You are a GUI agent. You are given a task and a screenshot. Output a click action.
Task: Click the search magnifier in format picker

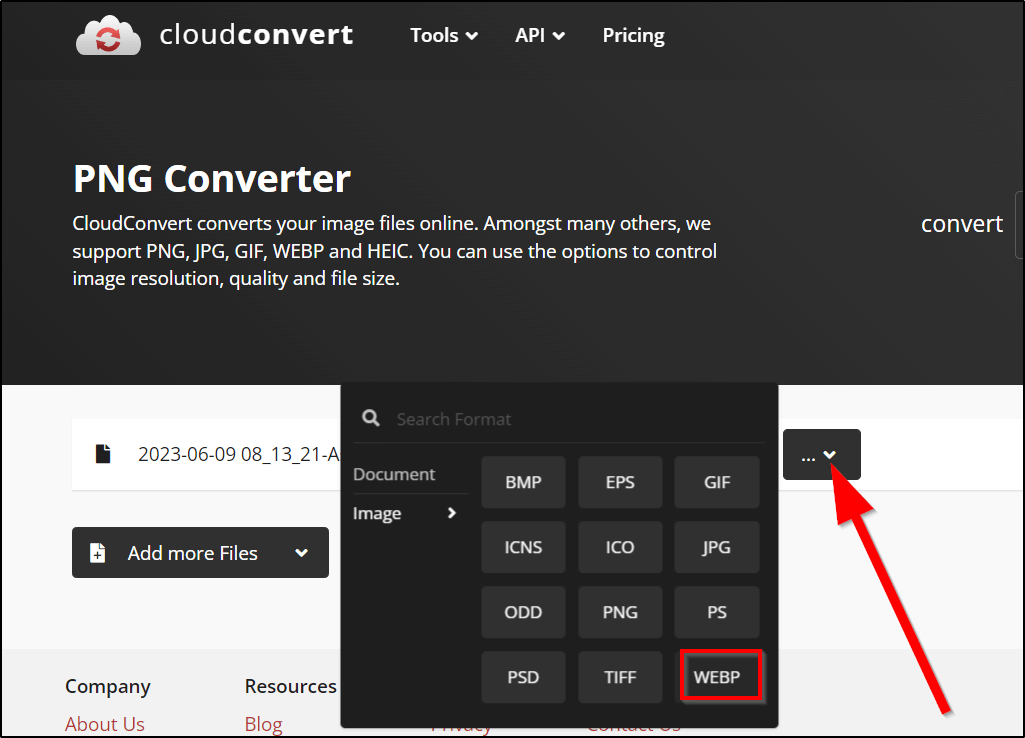point(370,418)
